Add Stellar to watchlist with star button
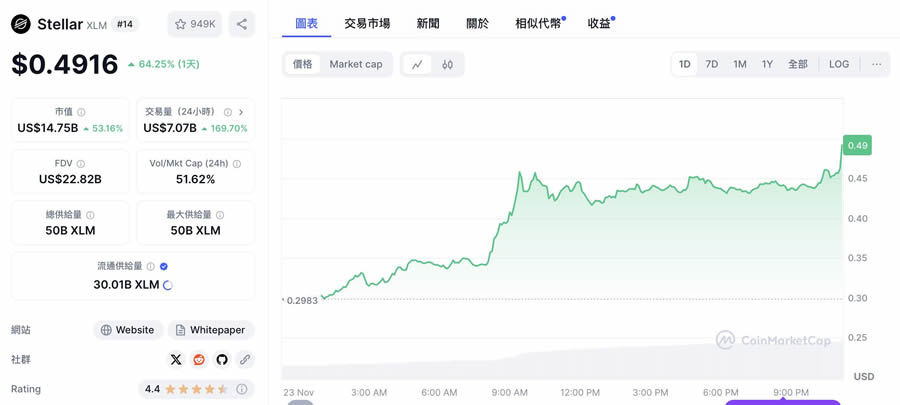The height and width of the screenshot is (405, 900). (195, 24)
